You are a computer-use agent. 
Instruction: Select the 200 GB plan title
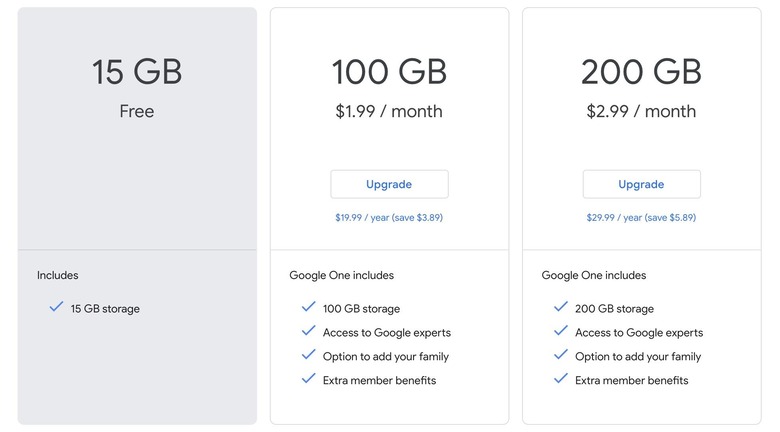click(641, 72)
